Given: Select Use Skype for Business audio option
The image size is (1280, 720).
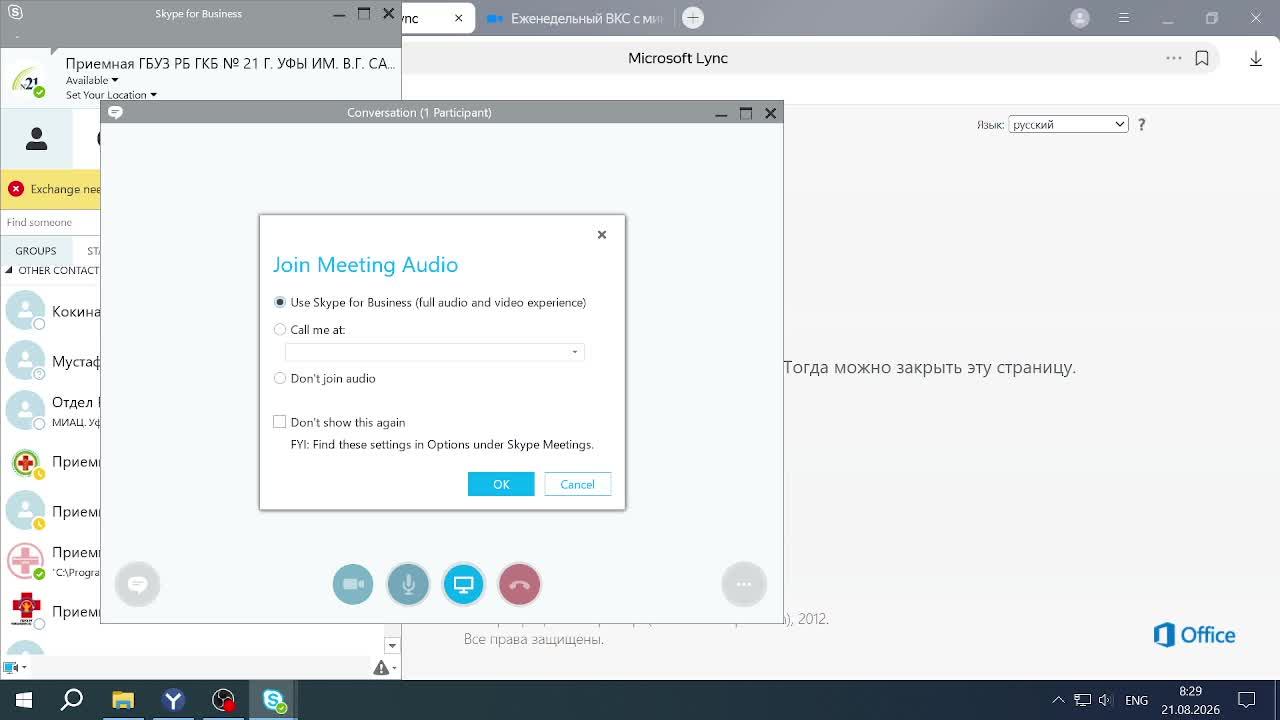Looking at the screenshot, I should tap(280, 302).
